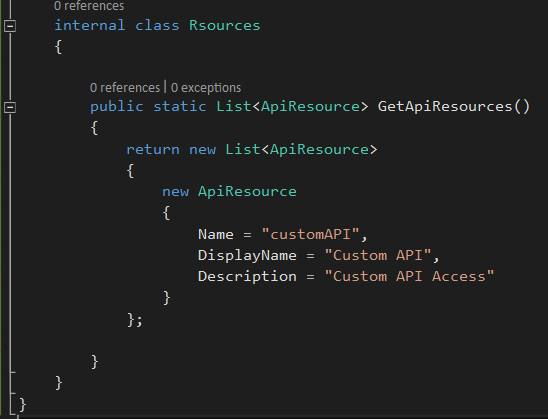Click the GetApiResources method name
This screenshot has height=419, width=548.
pyautogui.click(x=445, y=107)
